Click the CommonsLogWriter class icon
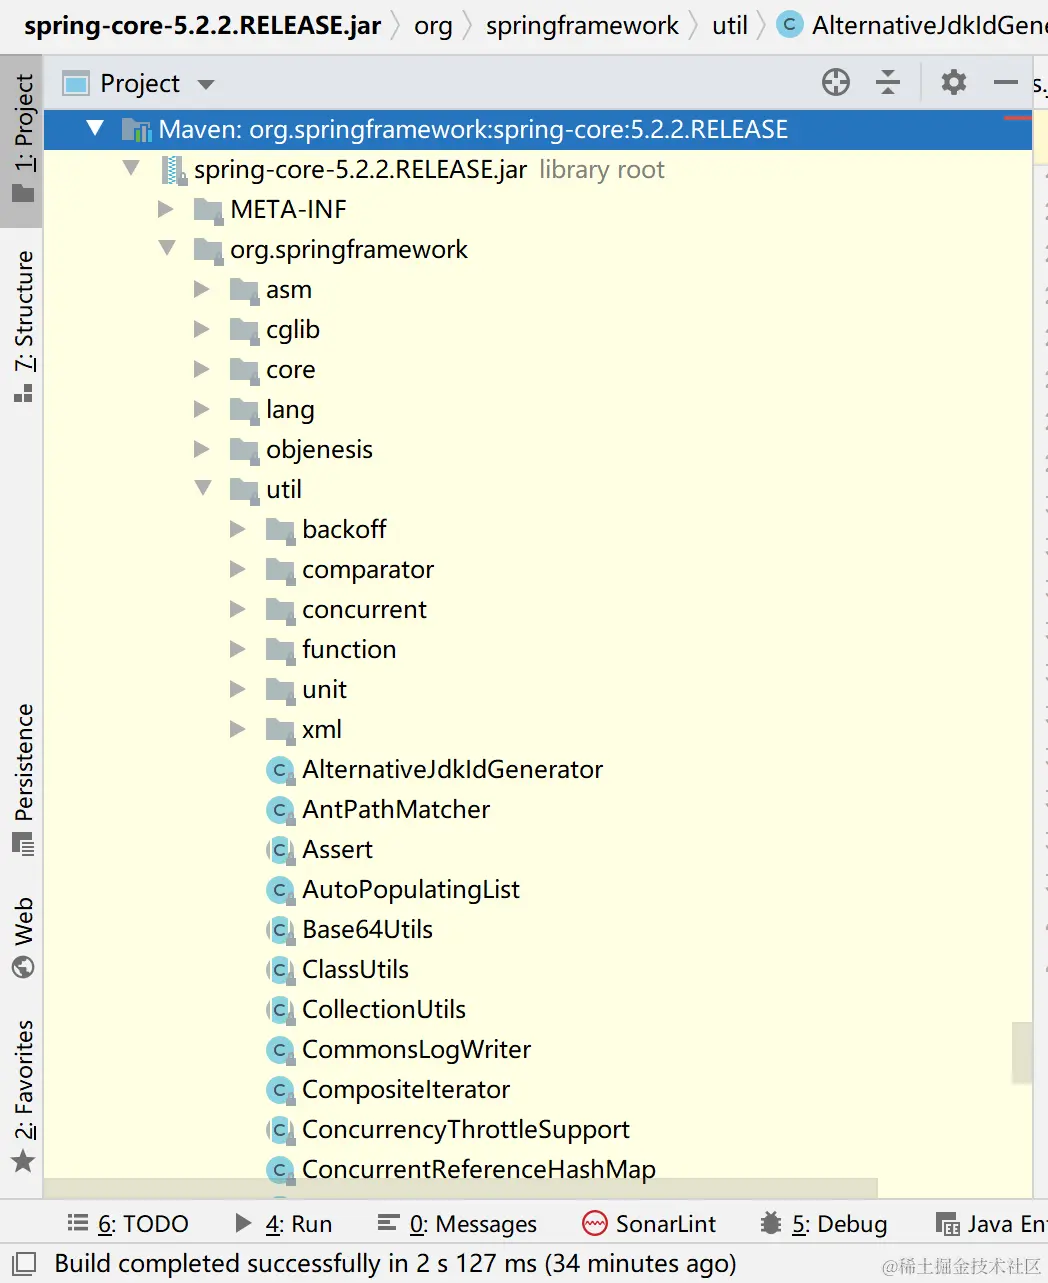 (280, 1050)
